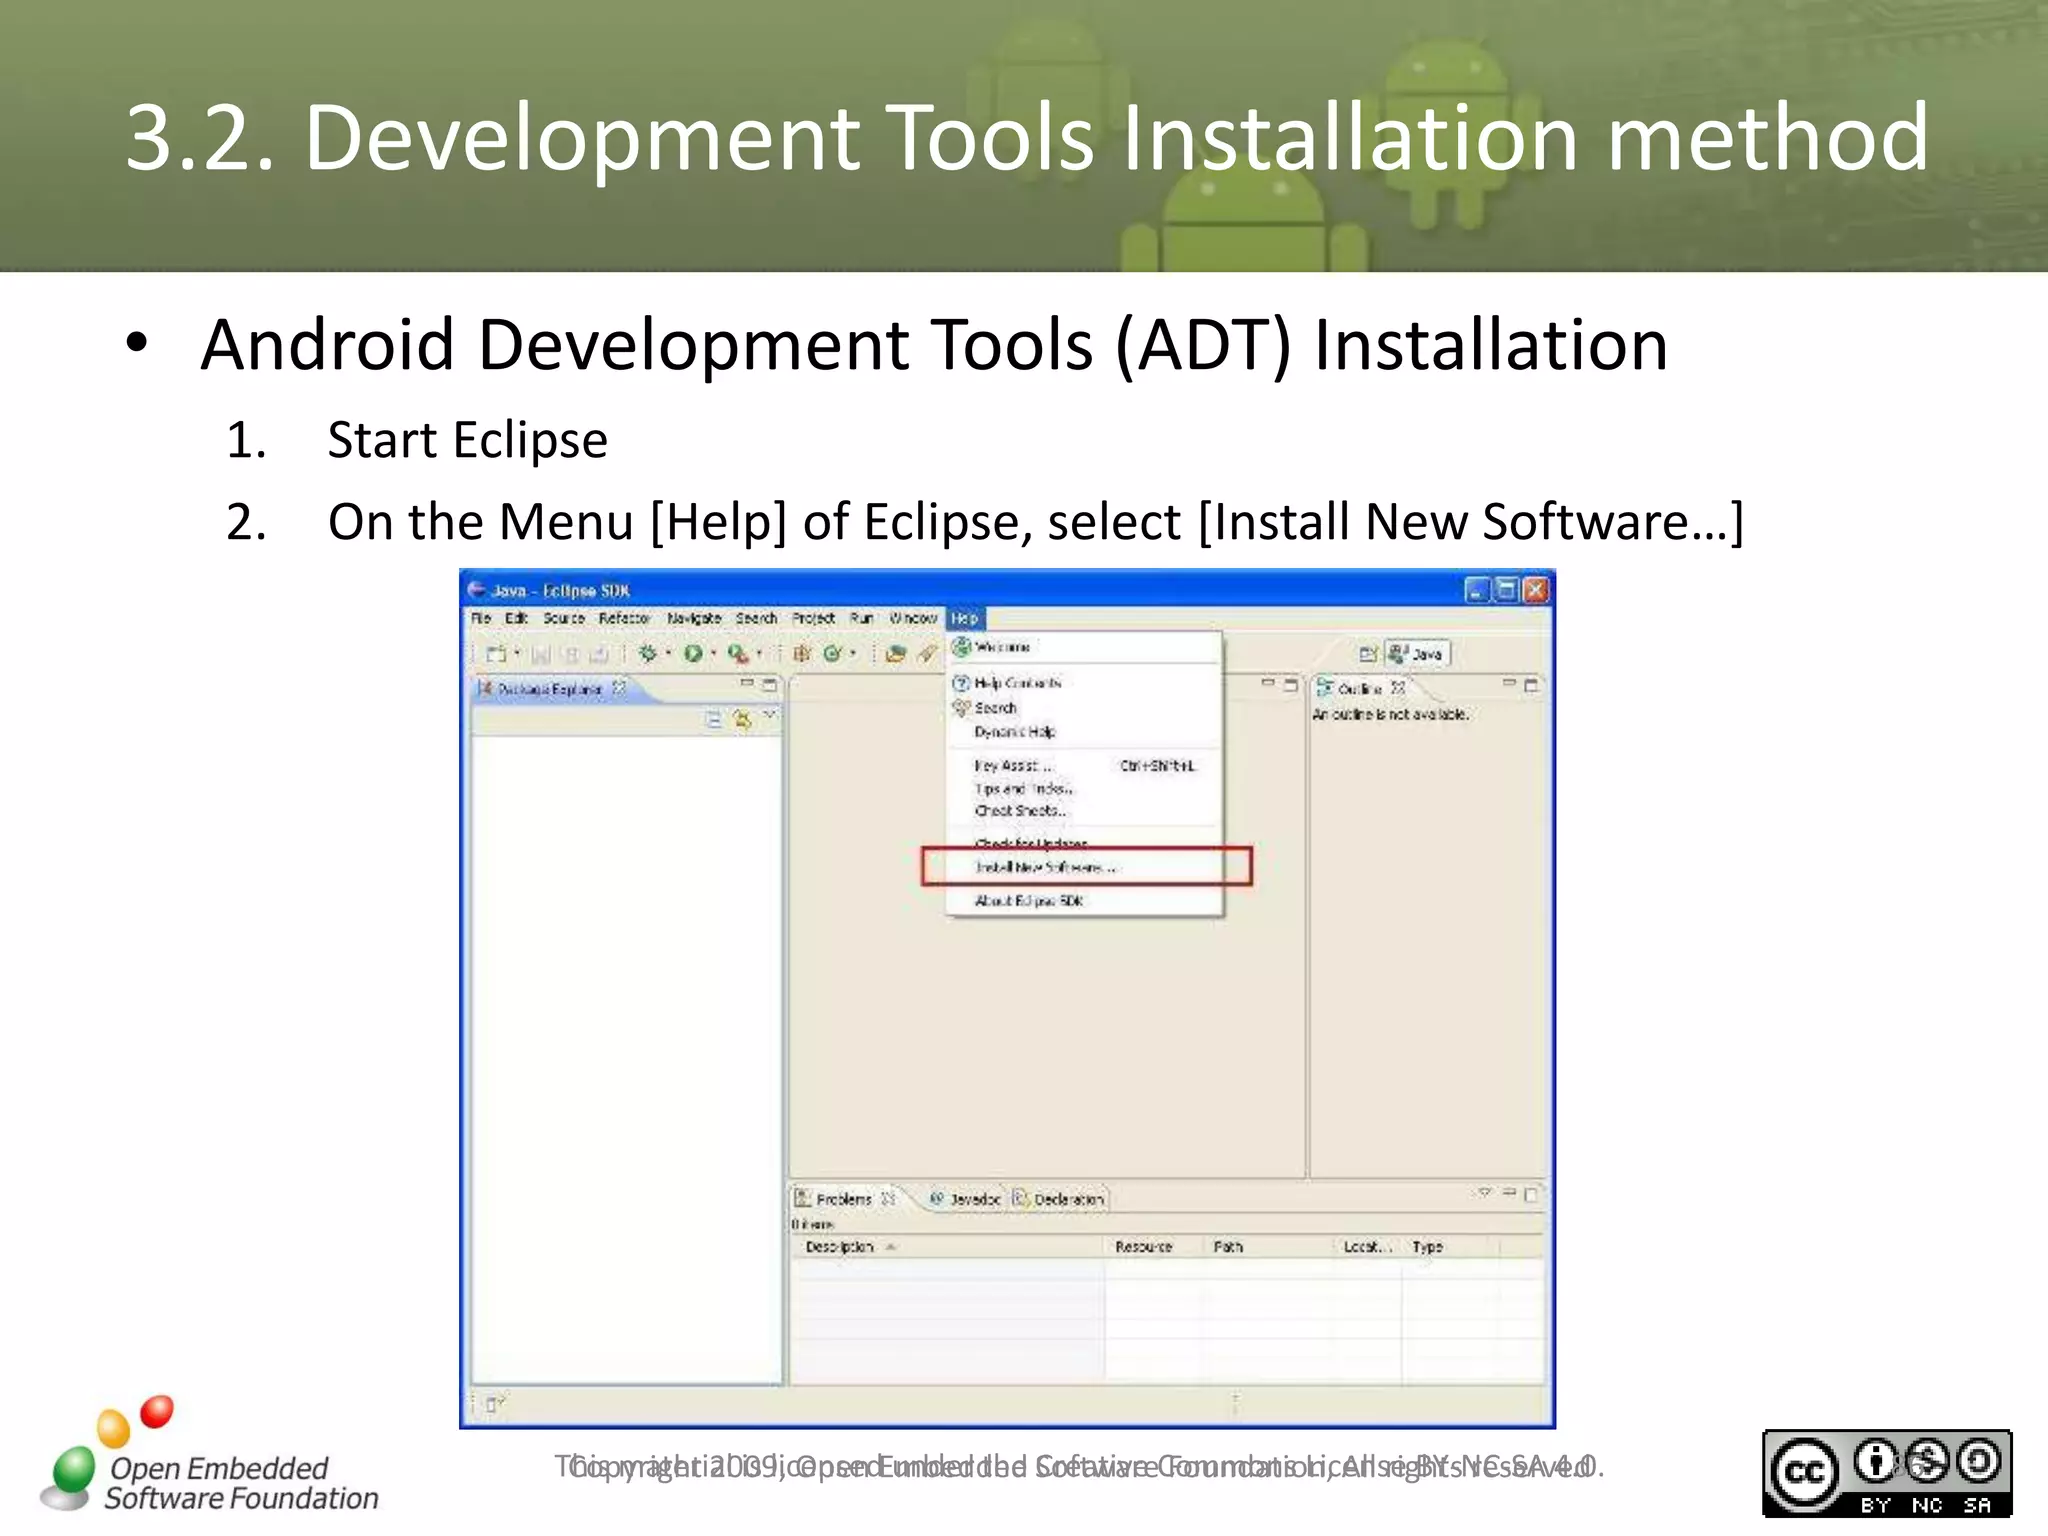Switch to the Outline tab

coord(1360,689)
